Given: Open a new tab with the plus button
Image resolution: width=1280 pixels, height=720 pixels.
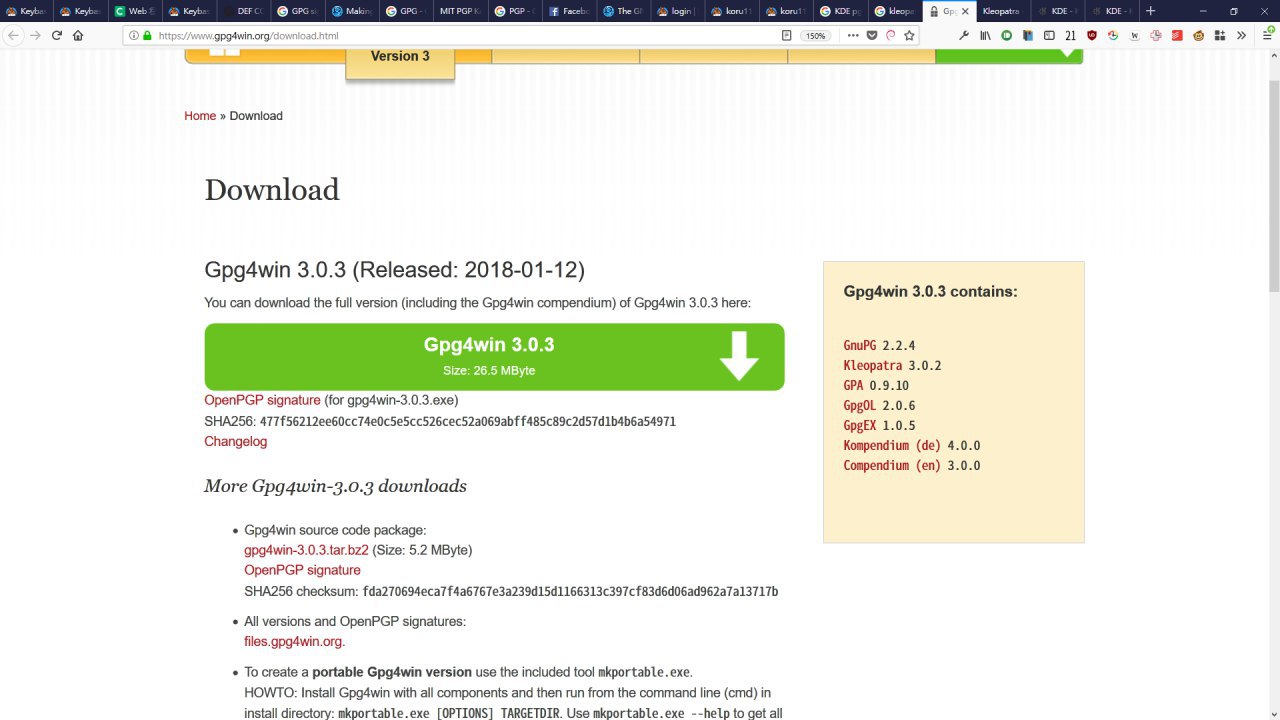Looking at the screenshot, I should pos(1150,11).
